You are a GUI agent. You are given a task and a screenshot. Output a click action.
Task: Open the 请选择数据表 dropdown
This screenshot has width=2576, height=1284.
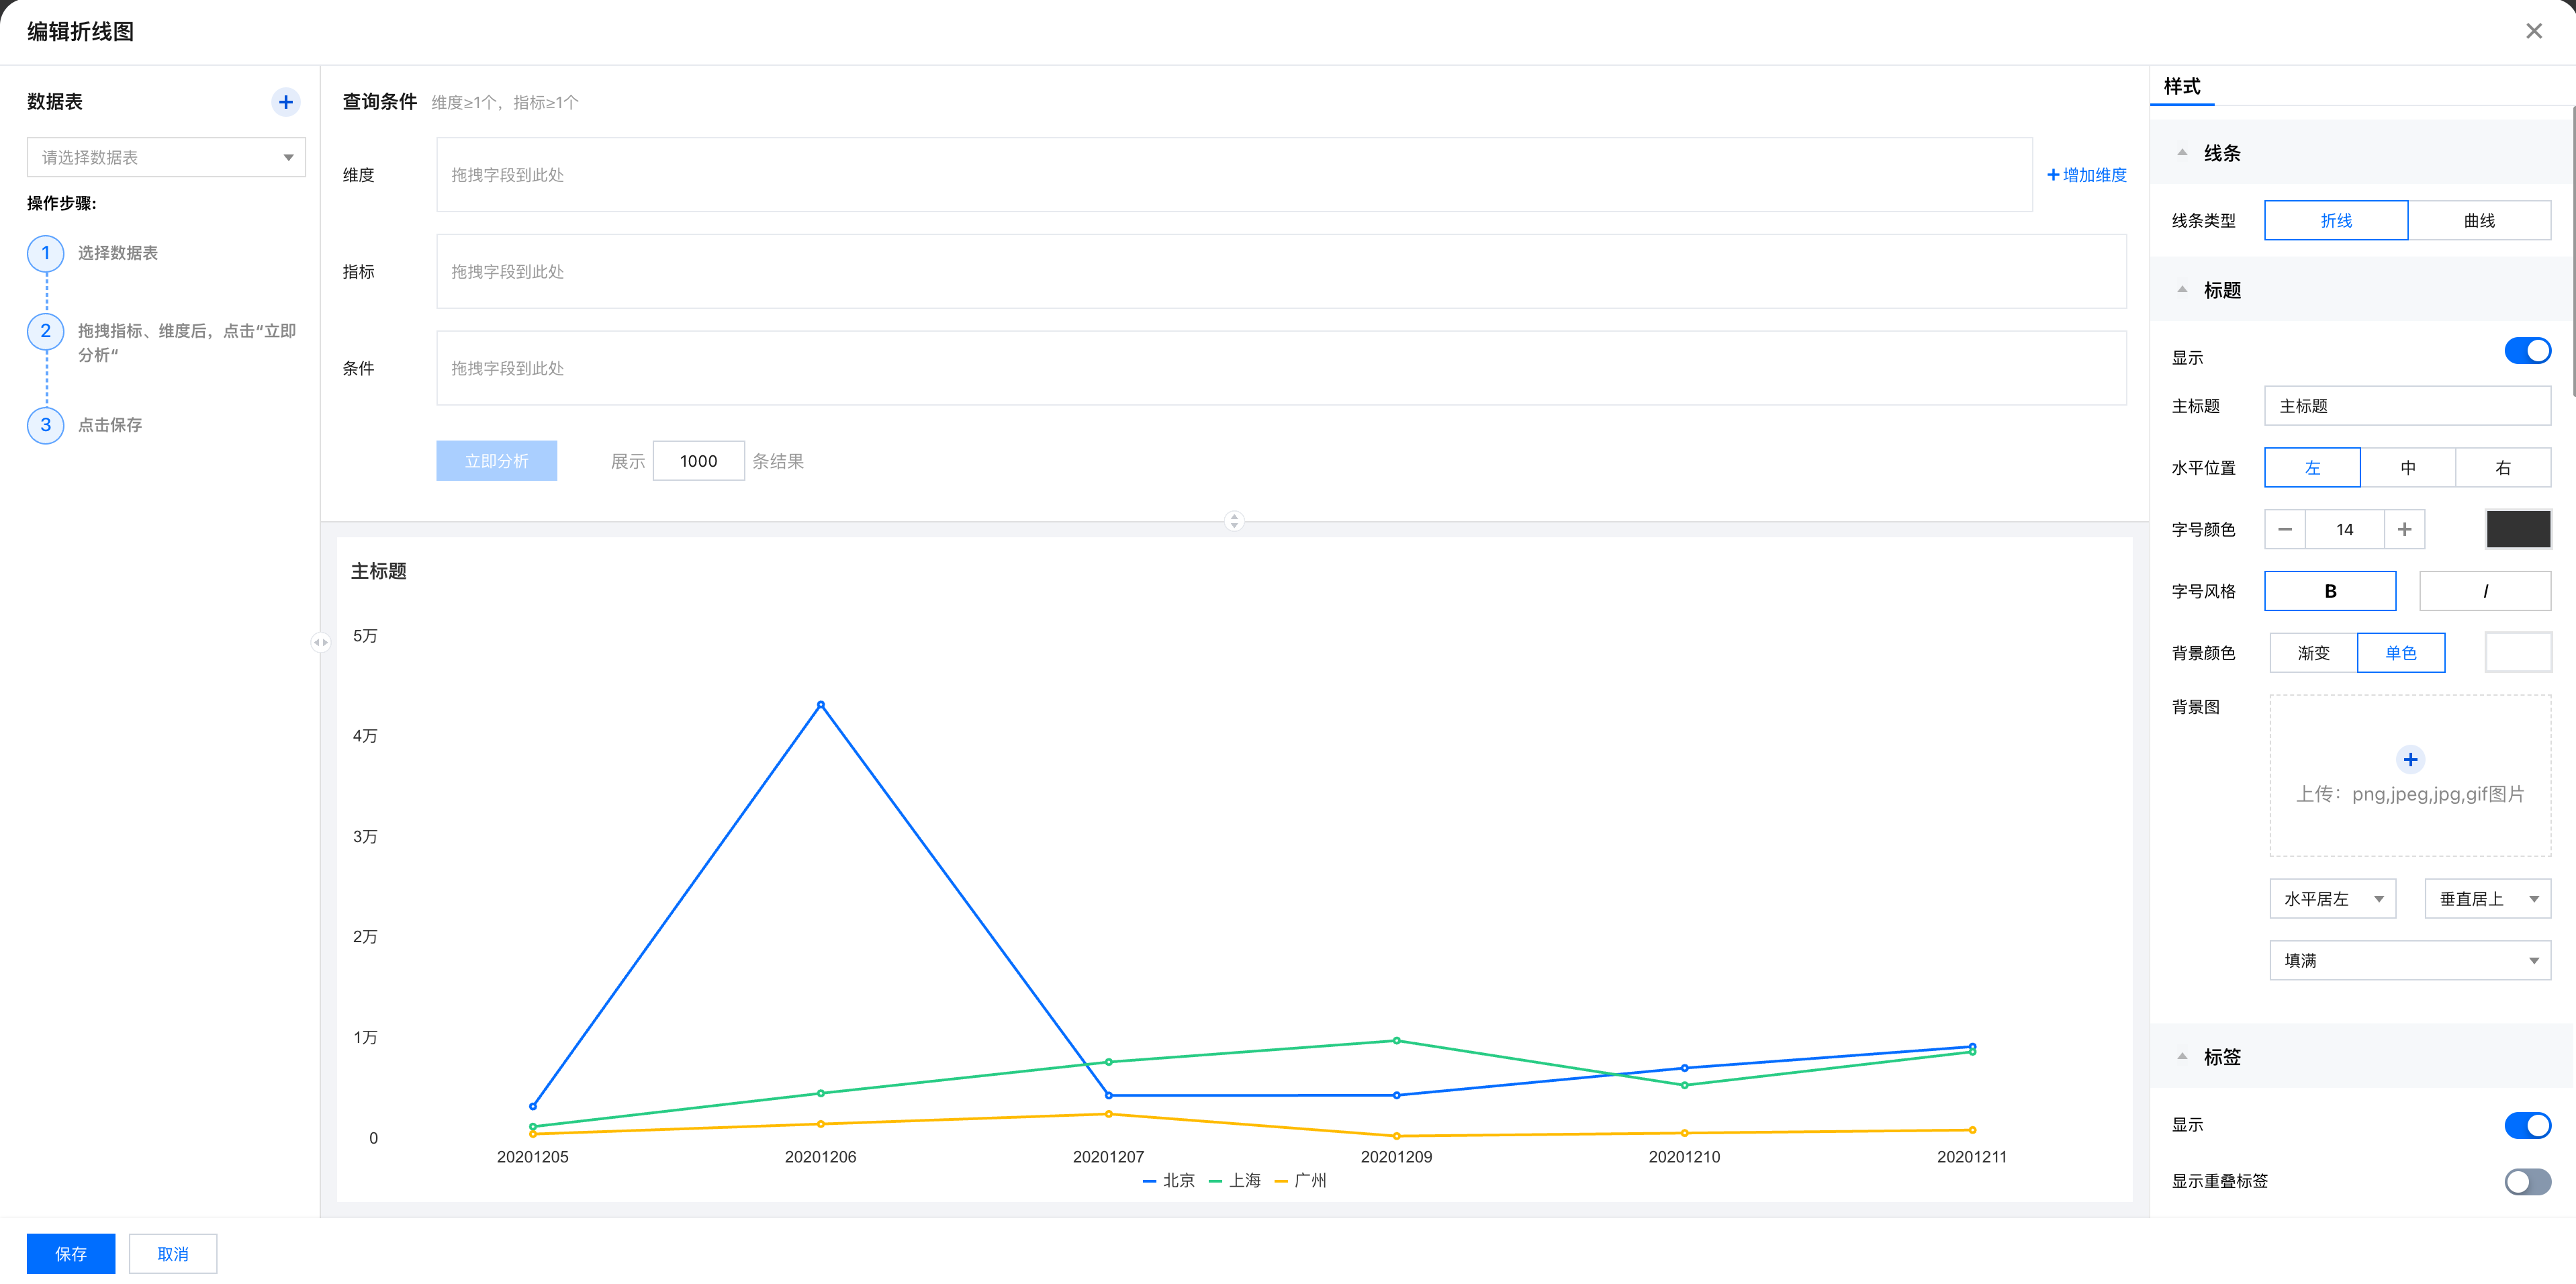pos(166,158)
